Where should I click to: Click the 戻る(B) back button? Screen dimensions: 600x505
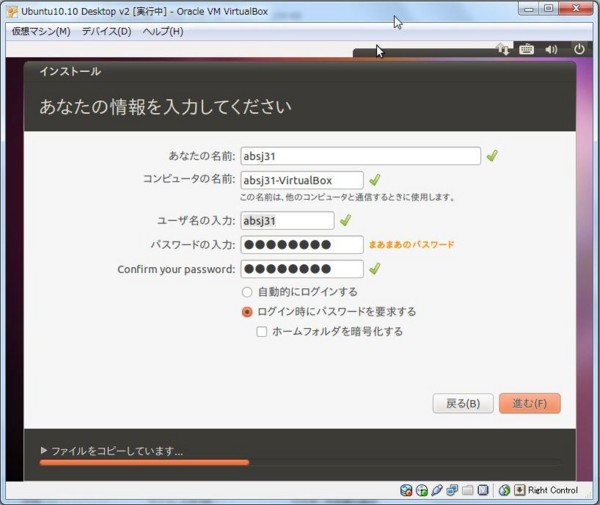click(x=463, y=403)
